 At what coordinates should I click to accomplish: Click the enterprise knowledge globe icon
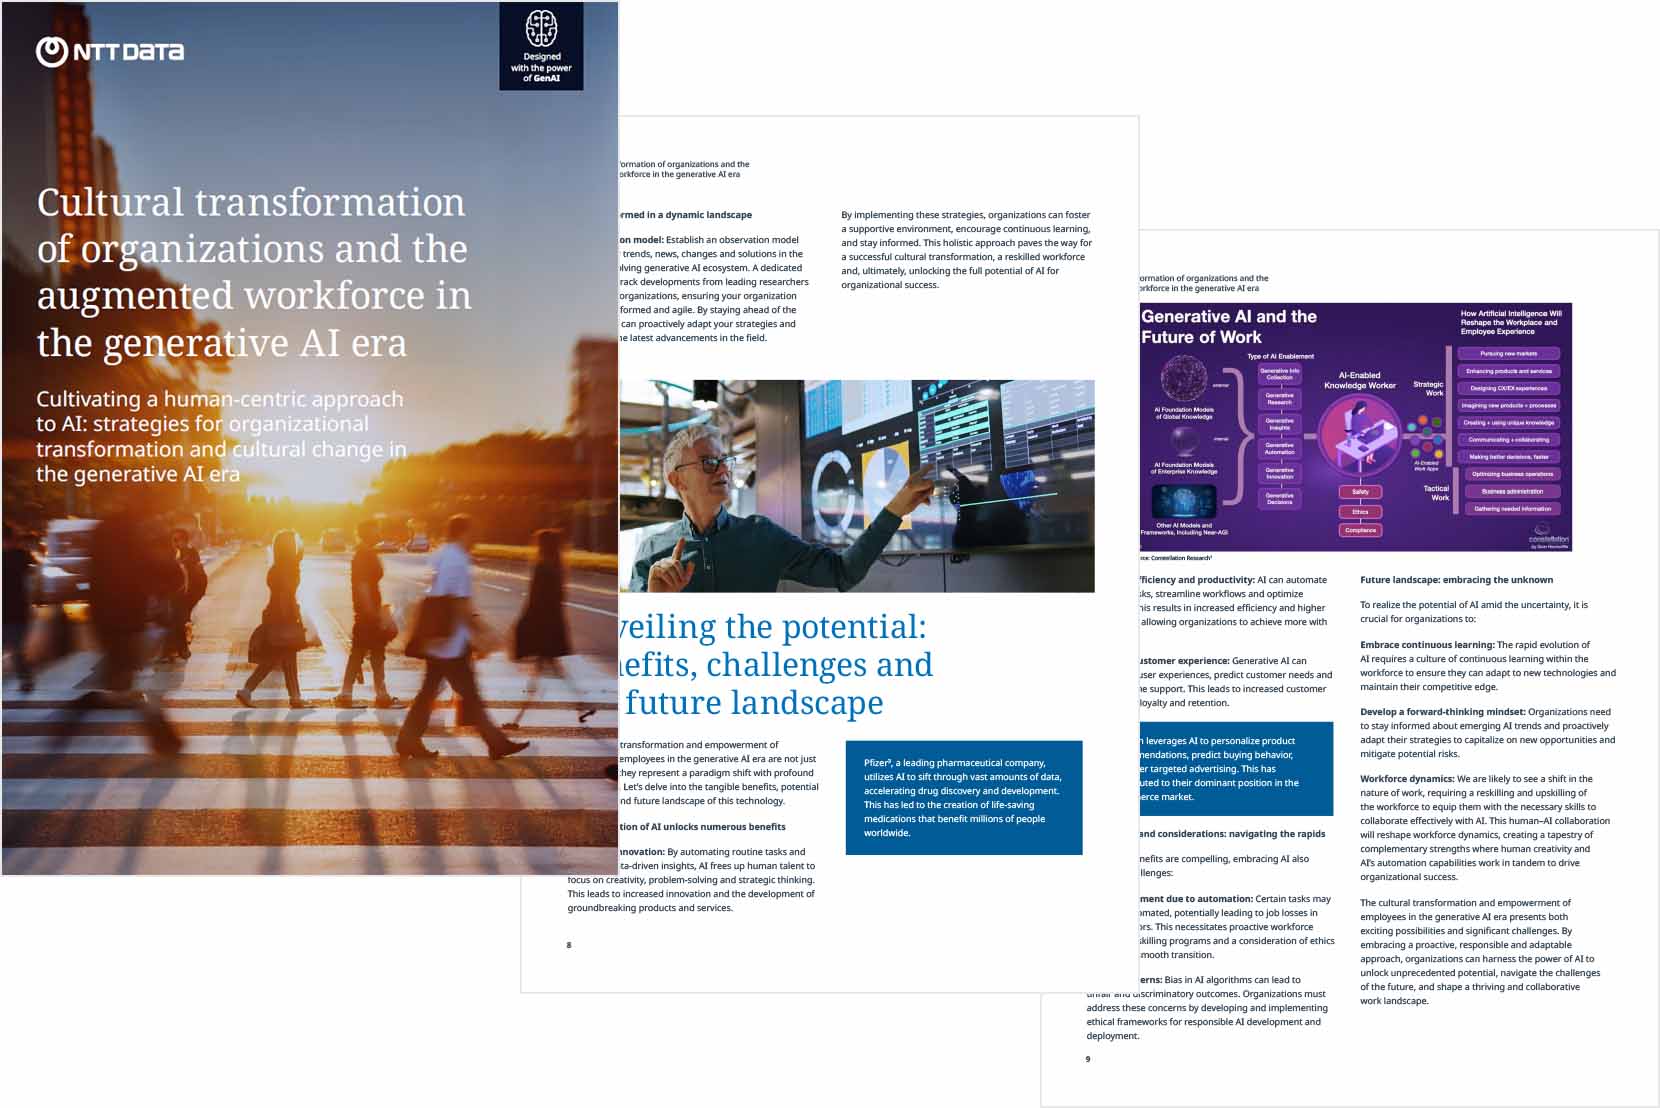(1185, 441)
